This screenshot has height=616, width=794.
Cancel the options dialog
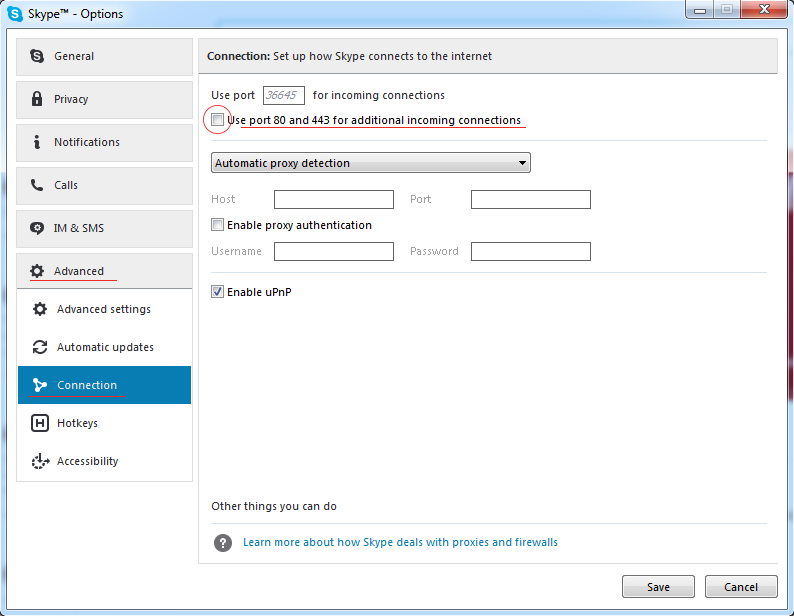pyautogui.click(x=741, y=587)
